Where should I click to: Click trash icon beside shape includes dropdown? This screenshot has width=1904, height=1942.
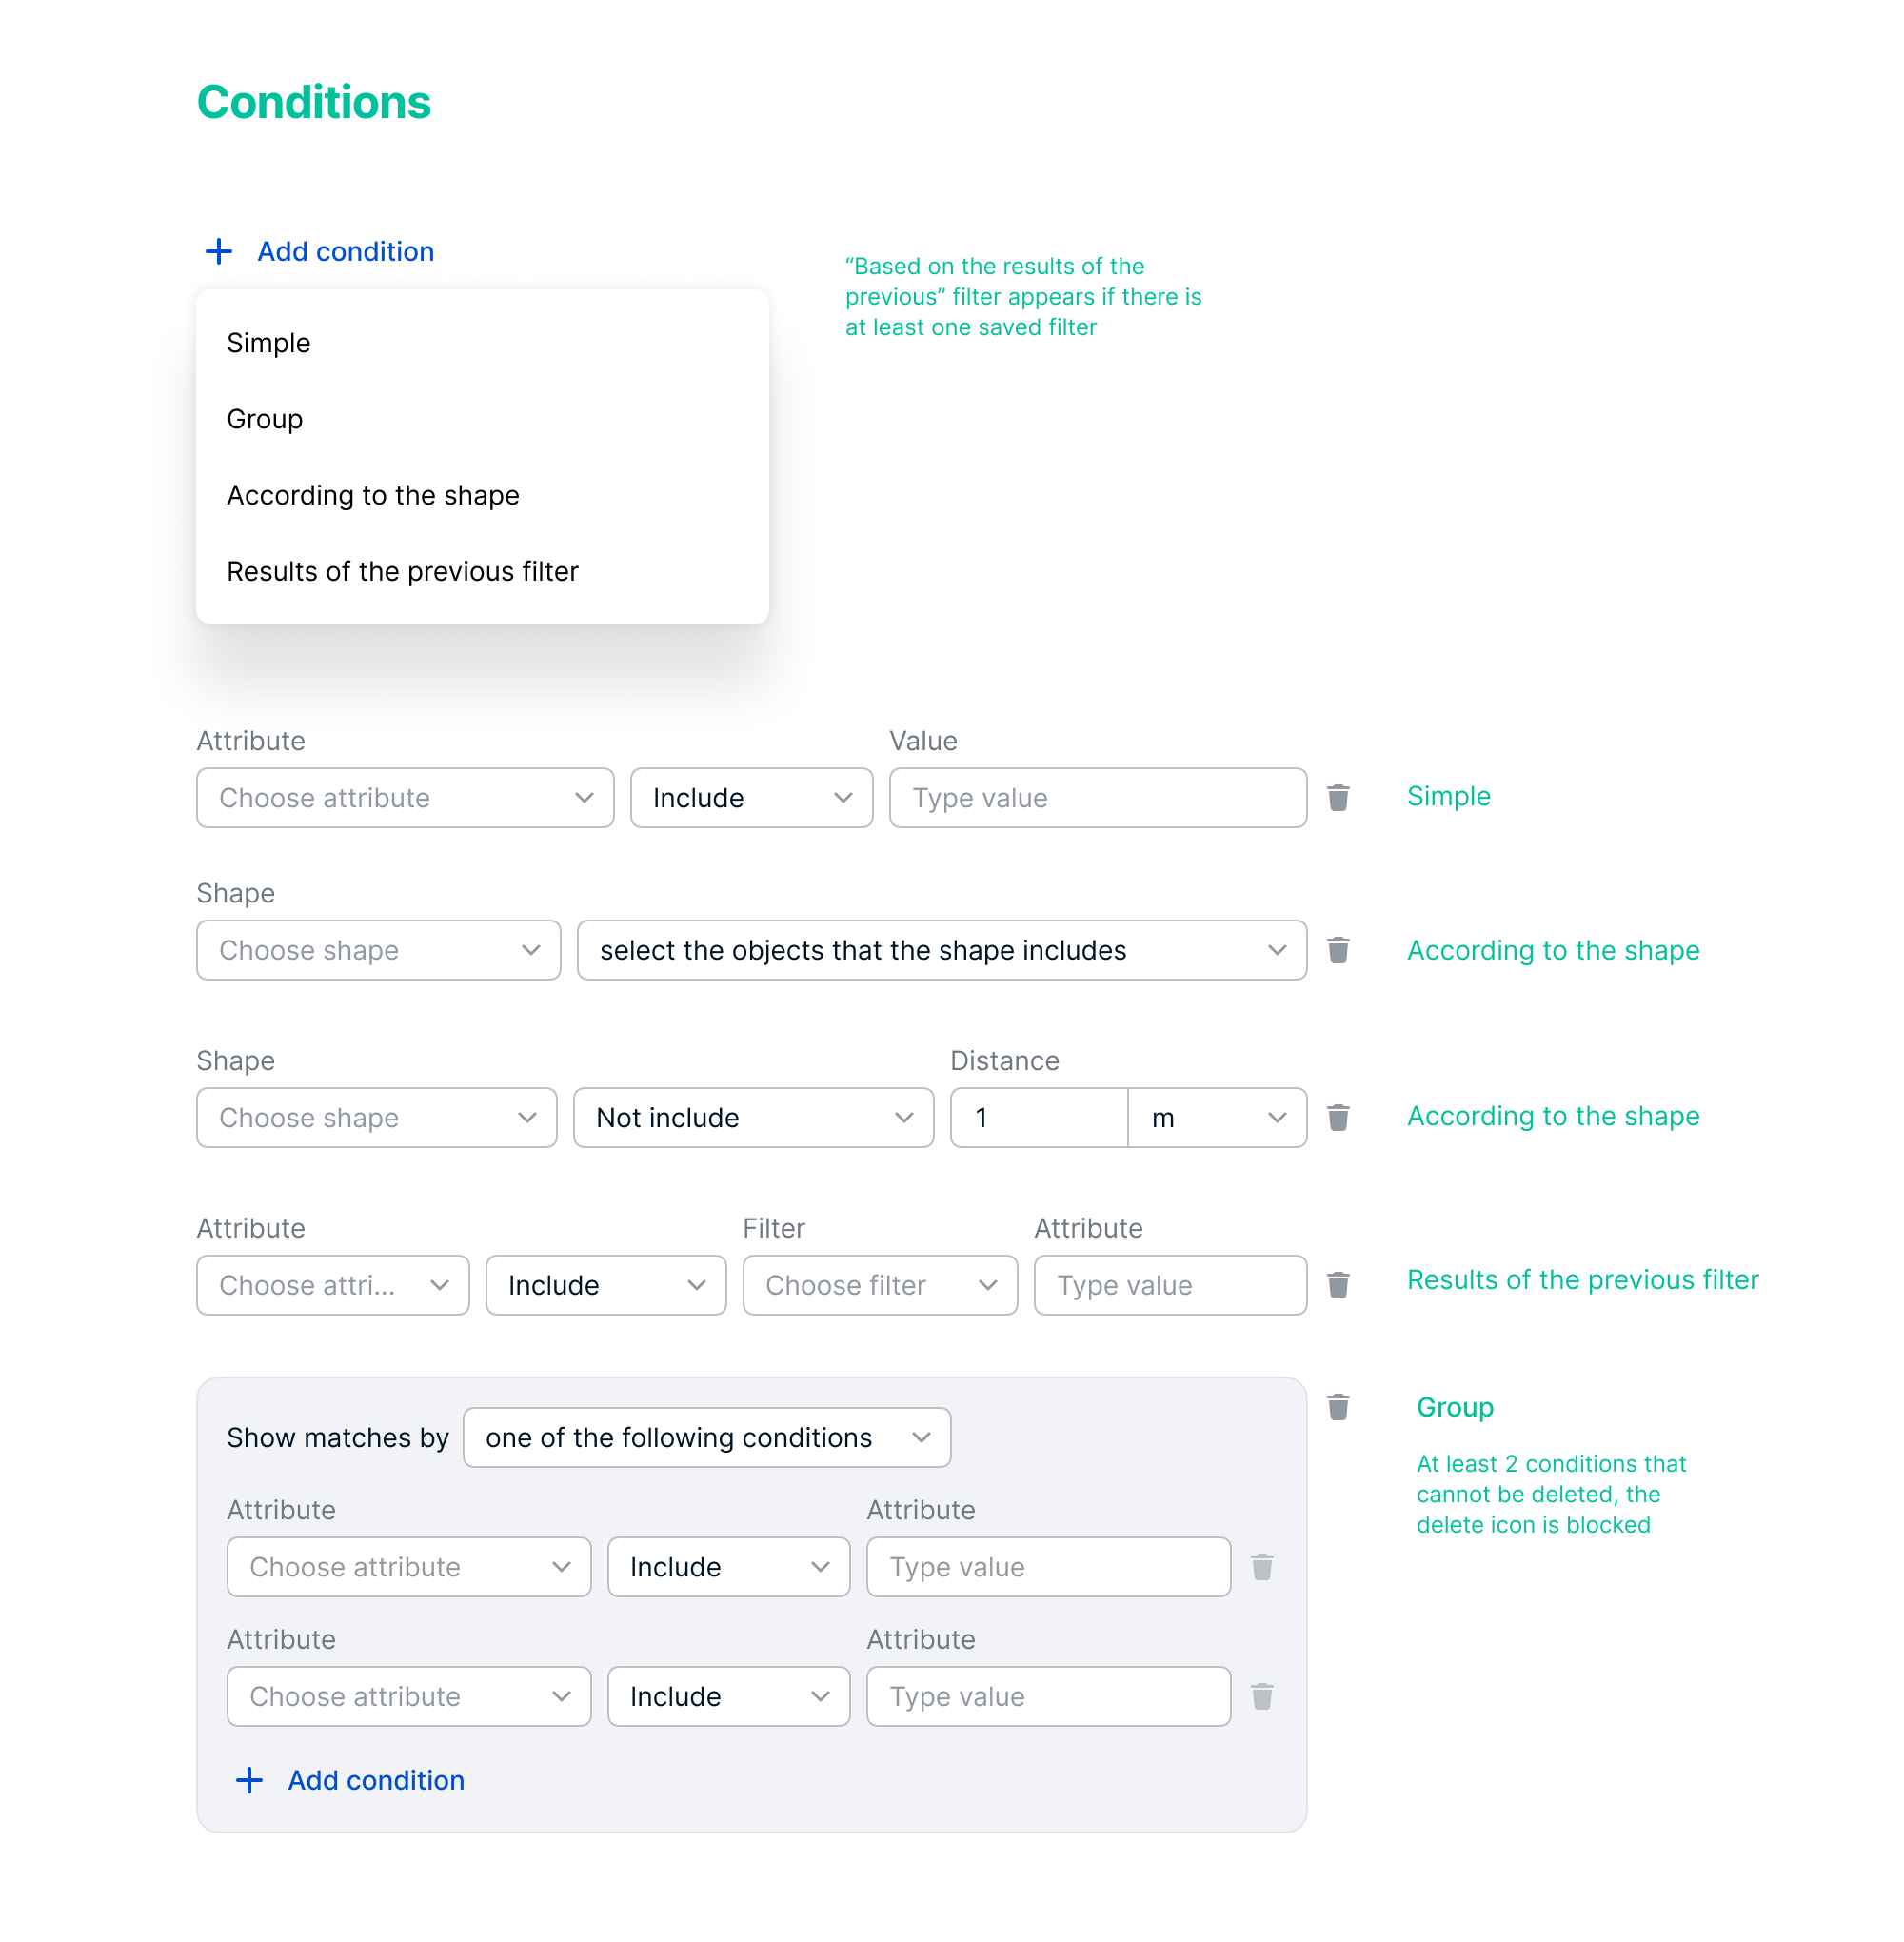point(1338,949)
